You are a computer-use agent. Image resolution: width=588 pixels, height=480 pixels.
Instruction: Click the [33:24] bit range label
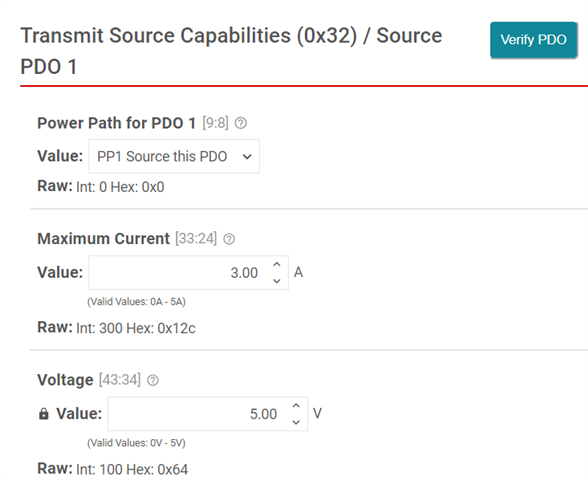[x=196, y=238]
